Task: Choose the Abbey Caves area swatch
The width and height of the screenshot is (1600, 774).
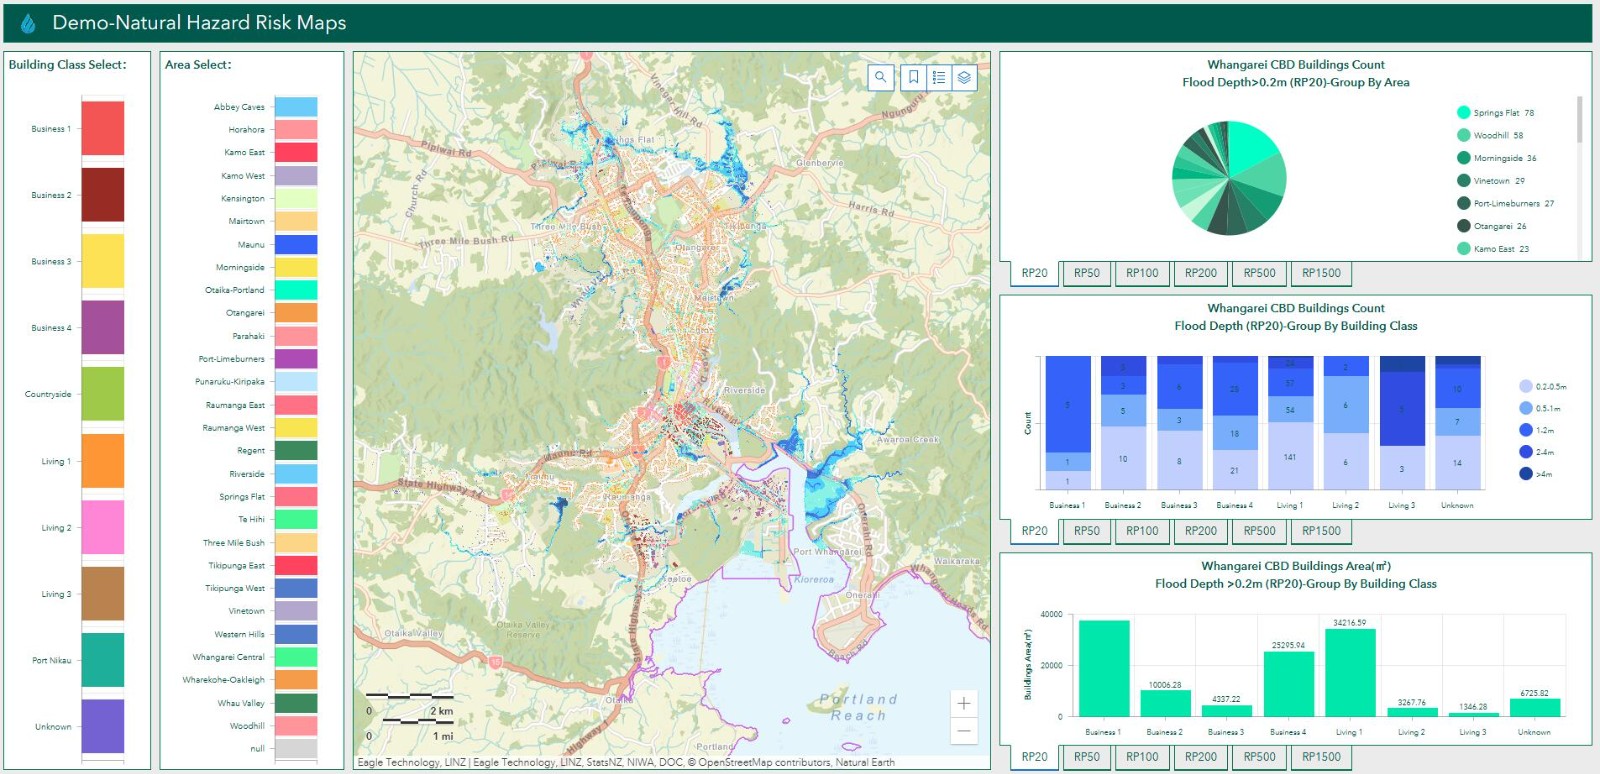Action: [x=296, y=107]
